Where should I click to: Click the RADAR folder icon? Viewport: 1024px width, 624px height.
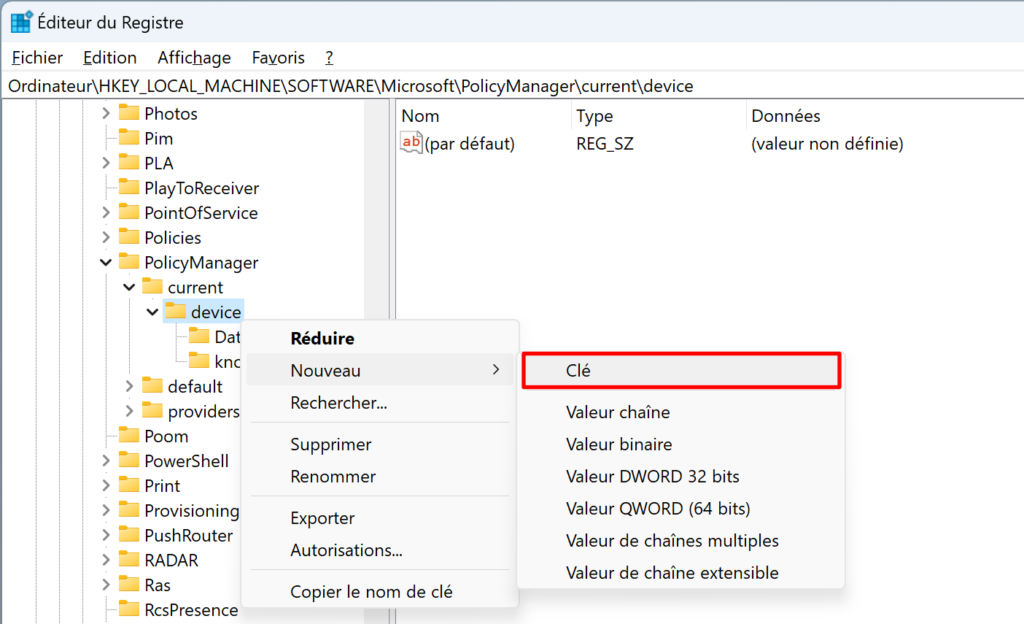pyautogui.click(x=129, y=559)
